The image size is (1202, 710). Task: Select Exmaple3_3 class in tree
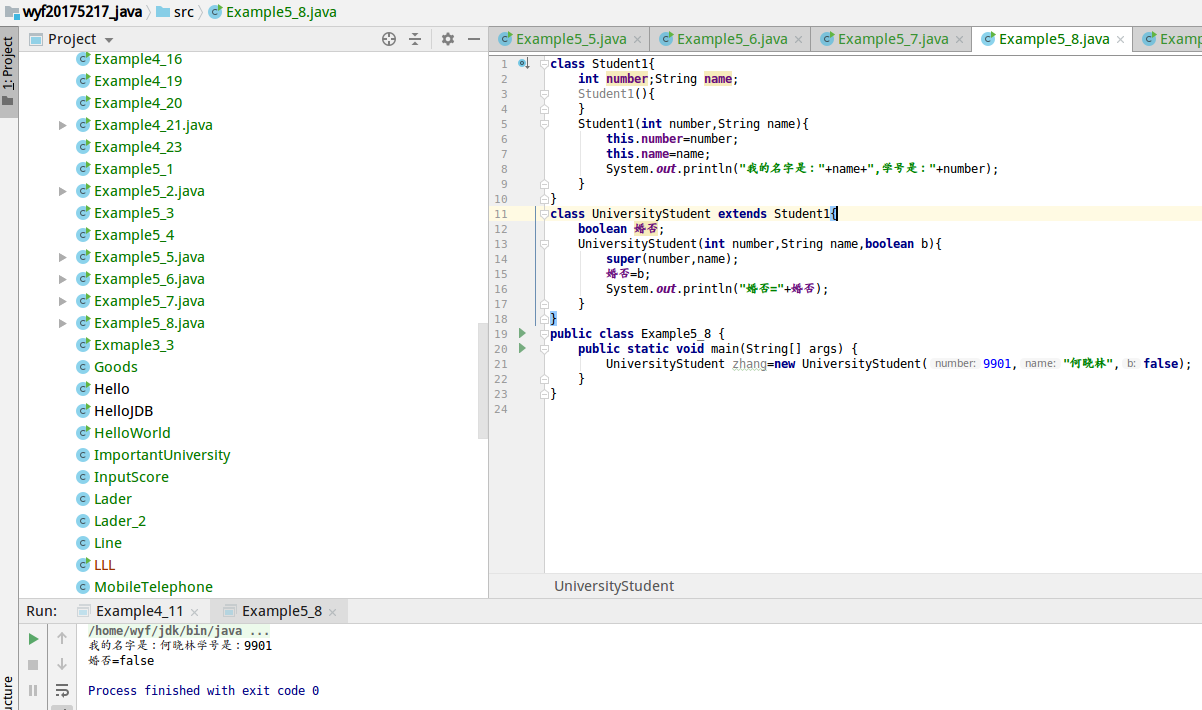tap(134, 345)
